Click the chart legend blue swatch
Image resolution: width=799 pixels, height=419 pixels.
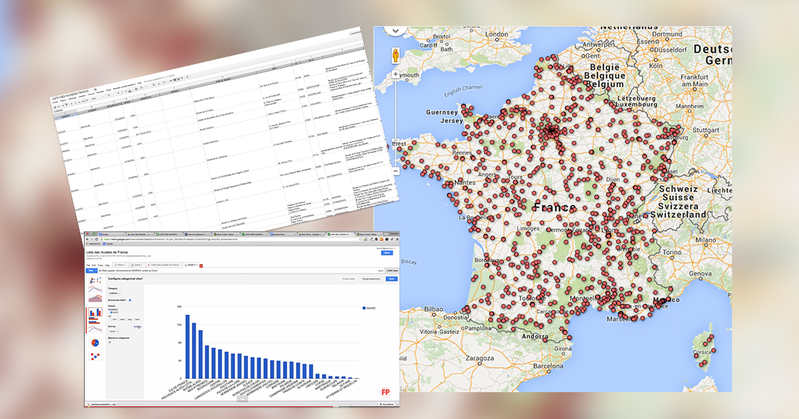pos(364,308)
